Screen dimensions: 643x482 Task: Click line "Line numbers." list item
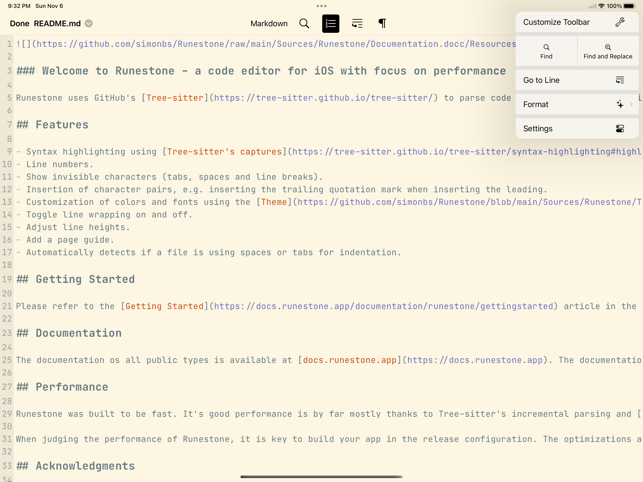(55, 164)
